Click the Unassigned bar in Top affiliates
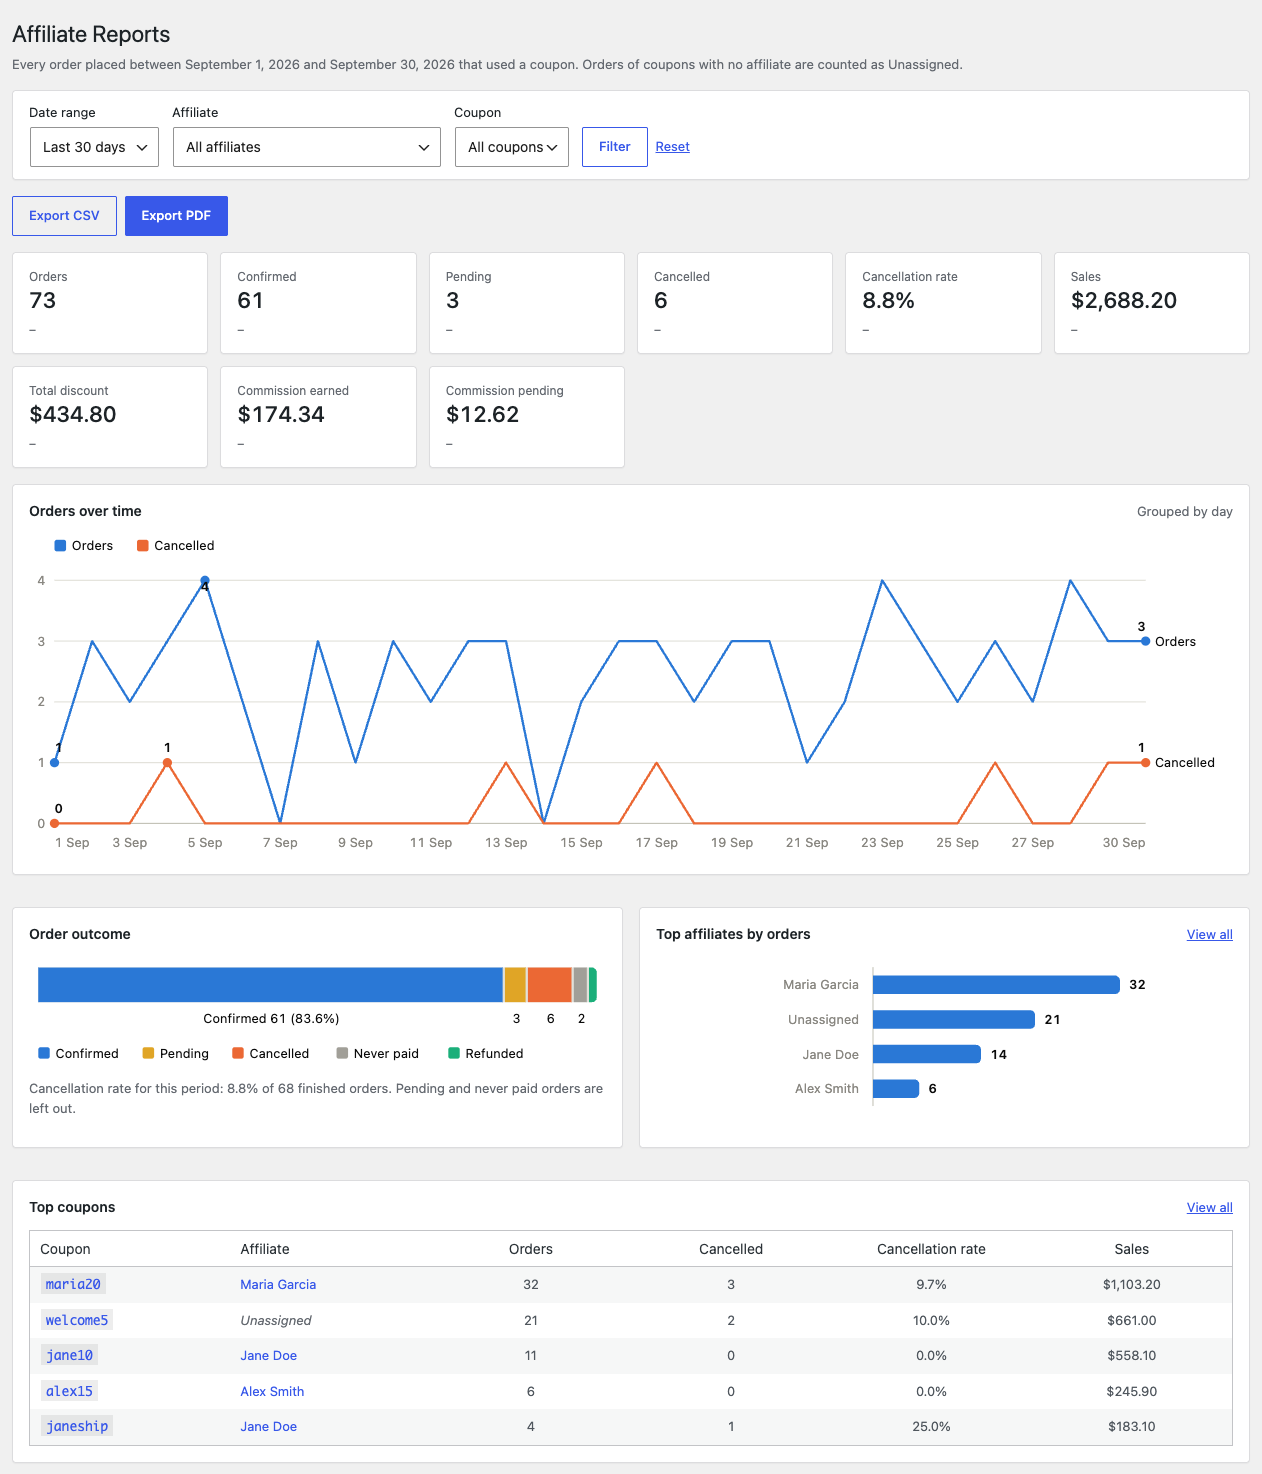Image resolution: width=1262 pixels, height=1474 pixels. point(954,1019)
